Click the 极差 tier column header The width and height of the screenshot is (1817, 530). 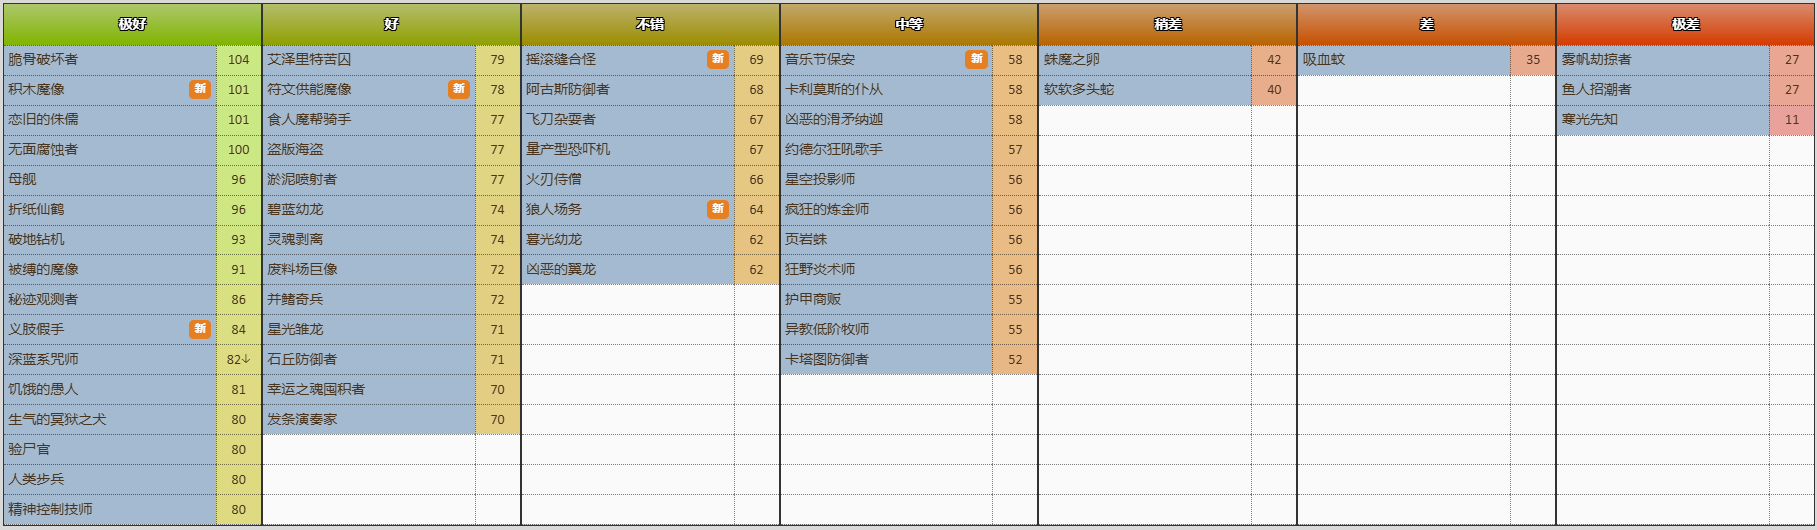click(x=1685, y=24)
